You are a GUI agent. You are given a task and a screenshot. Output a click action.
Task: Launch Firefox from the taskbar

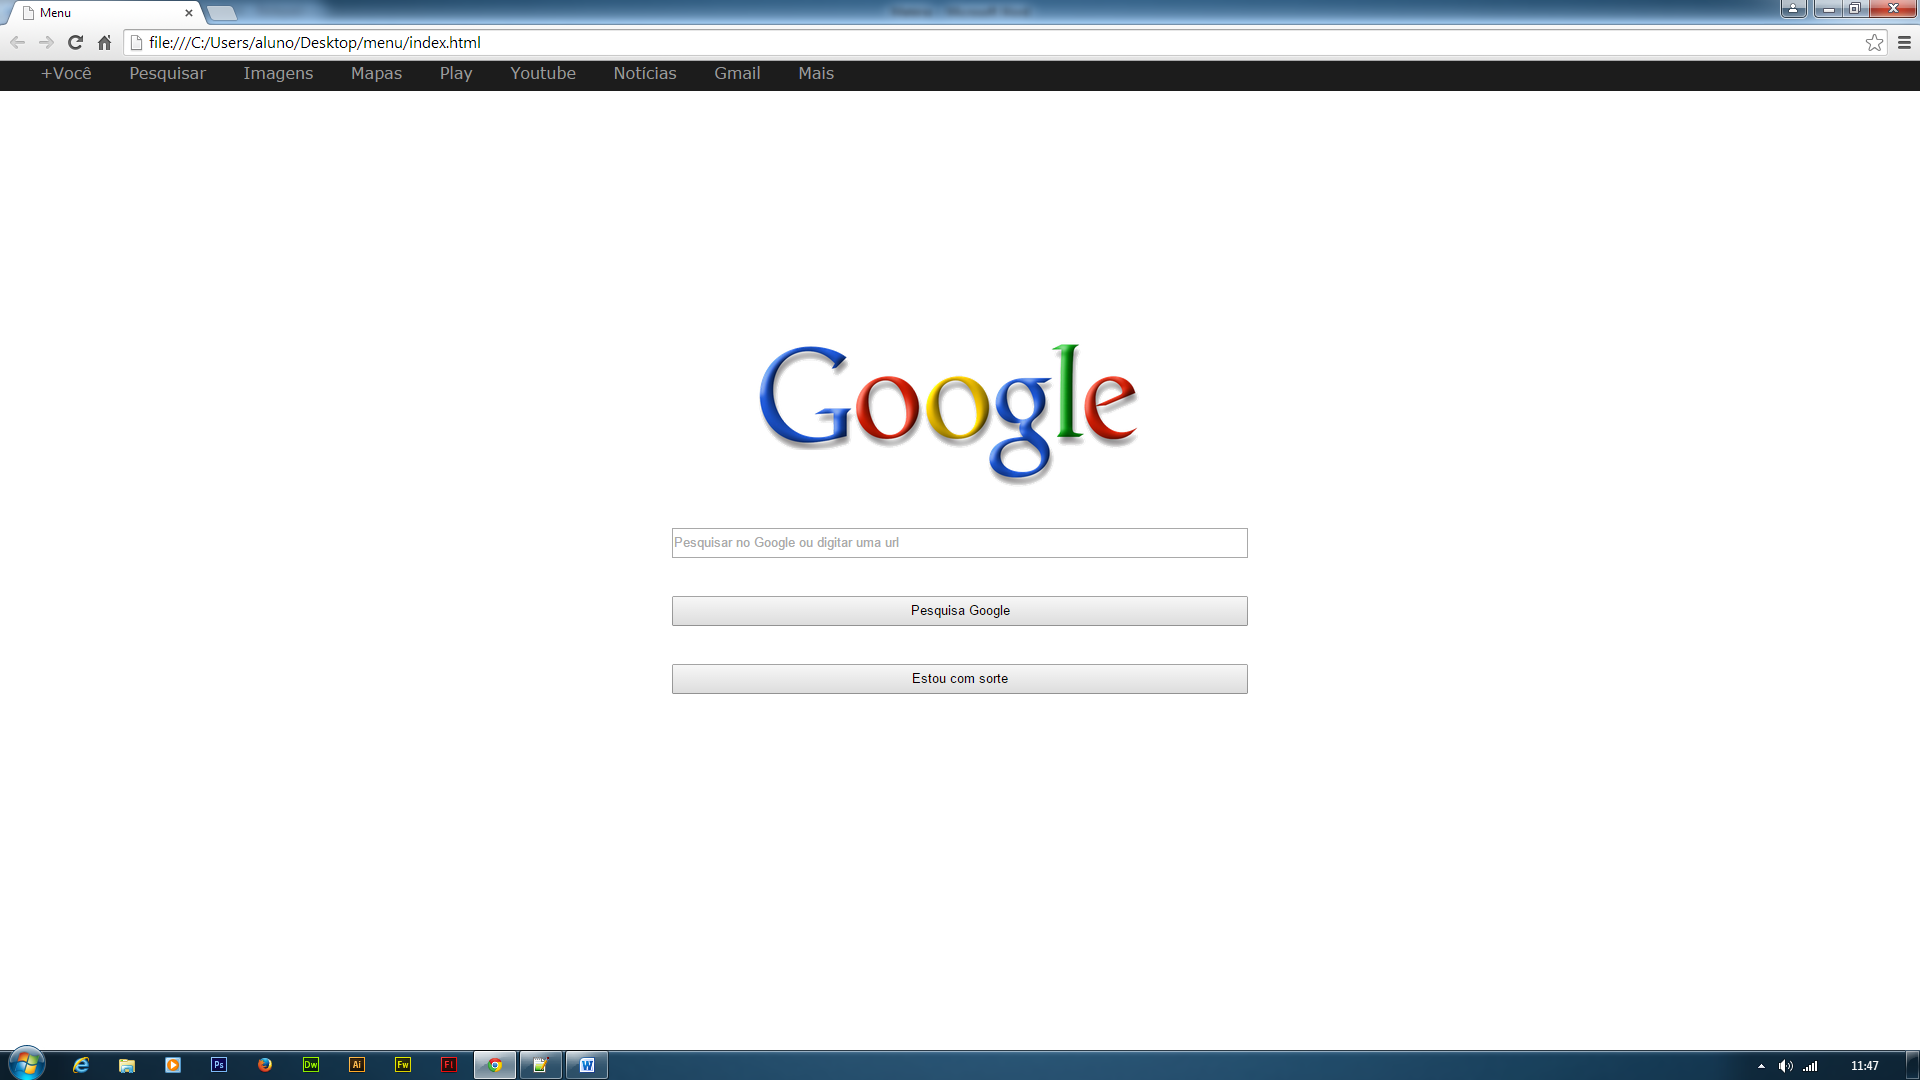(265, 1065)
